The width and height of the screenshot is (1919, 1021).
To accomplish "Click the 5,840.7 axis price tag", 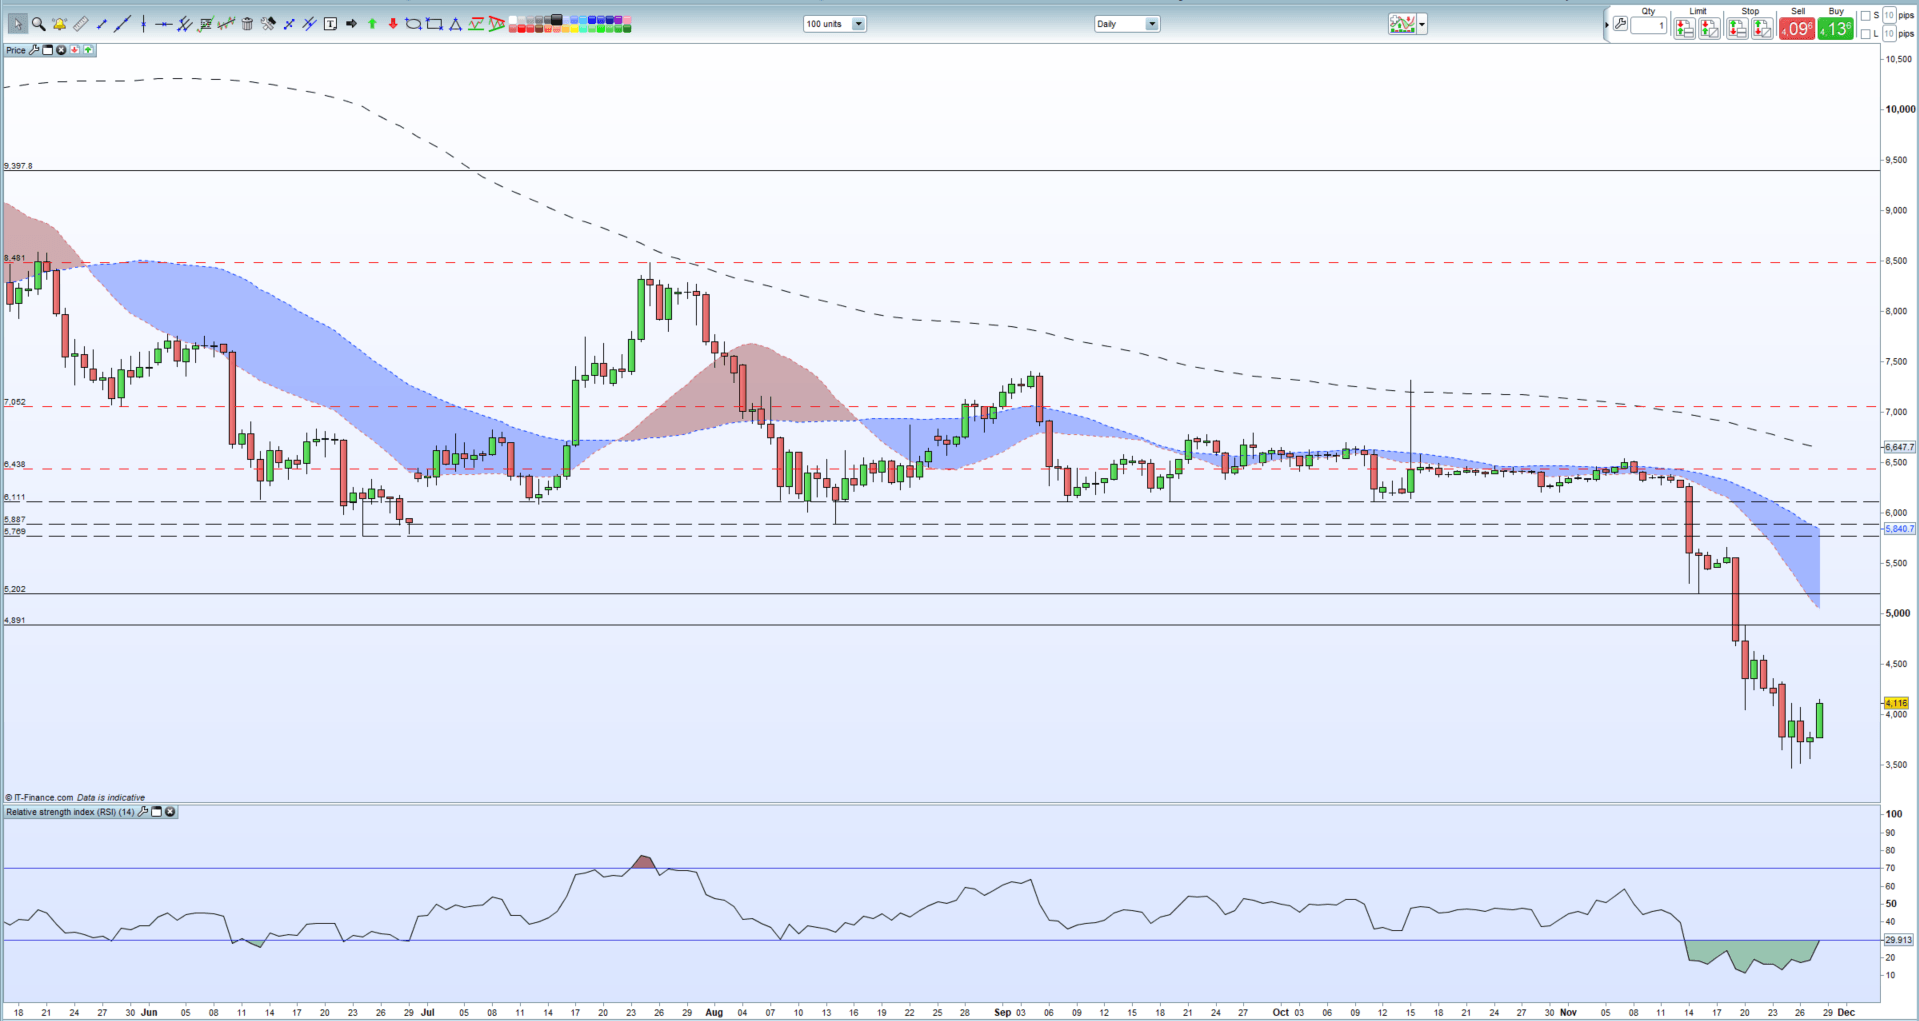I will click(x=1900, y=529).
